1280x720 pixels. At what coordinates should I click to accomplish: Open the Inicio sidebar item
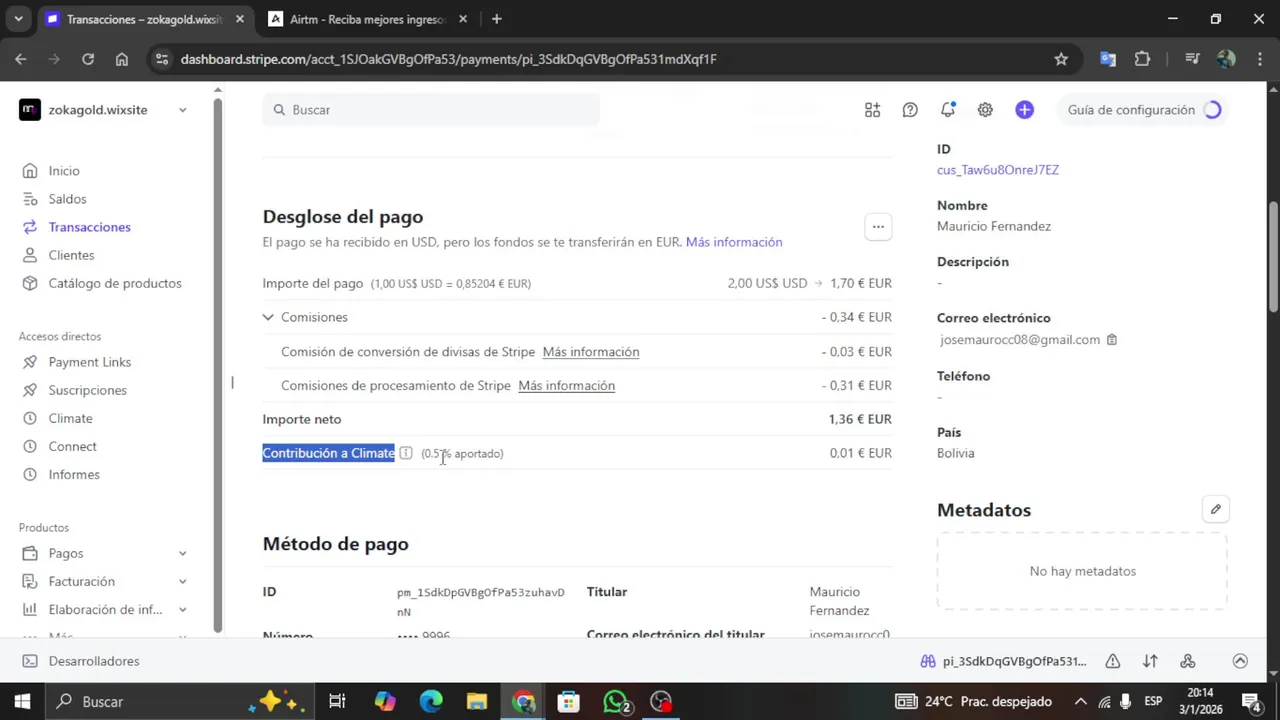coord(64,171)
